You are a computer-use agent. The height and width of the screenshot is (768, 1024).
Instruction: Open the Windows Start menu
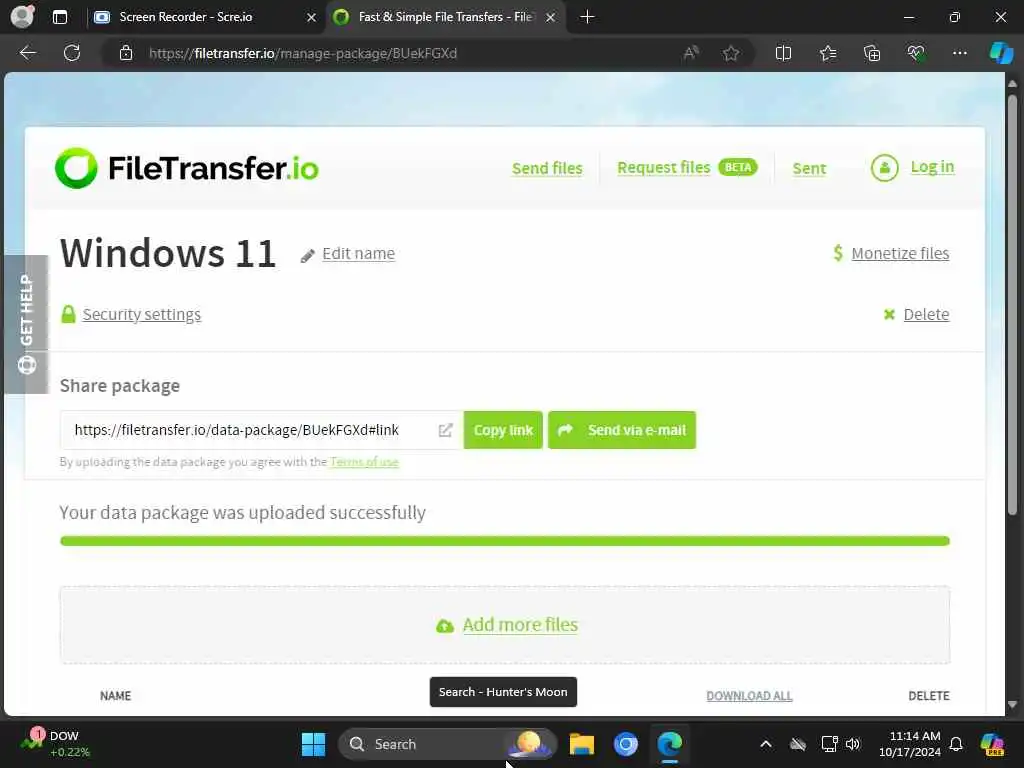pyautogui.click(x=313, y=744)
